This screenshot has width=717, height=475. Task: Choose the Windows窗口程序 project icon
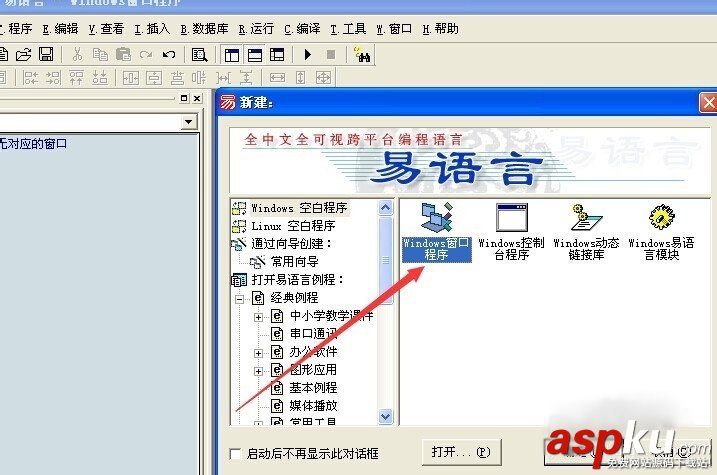click(x=436, y=232)
